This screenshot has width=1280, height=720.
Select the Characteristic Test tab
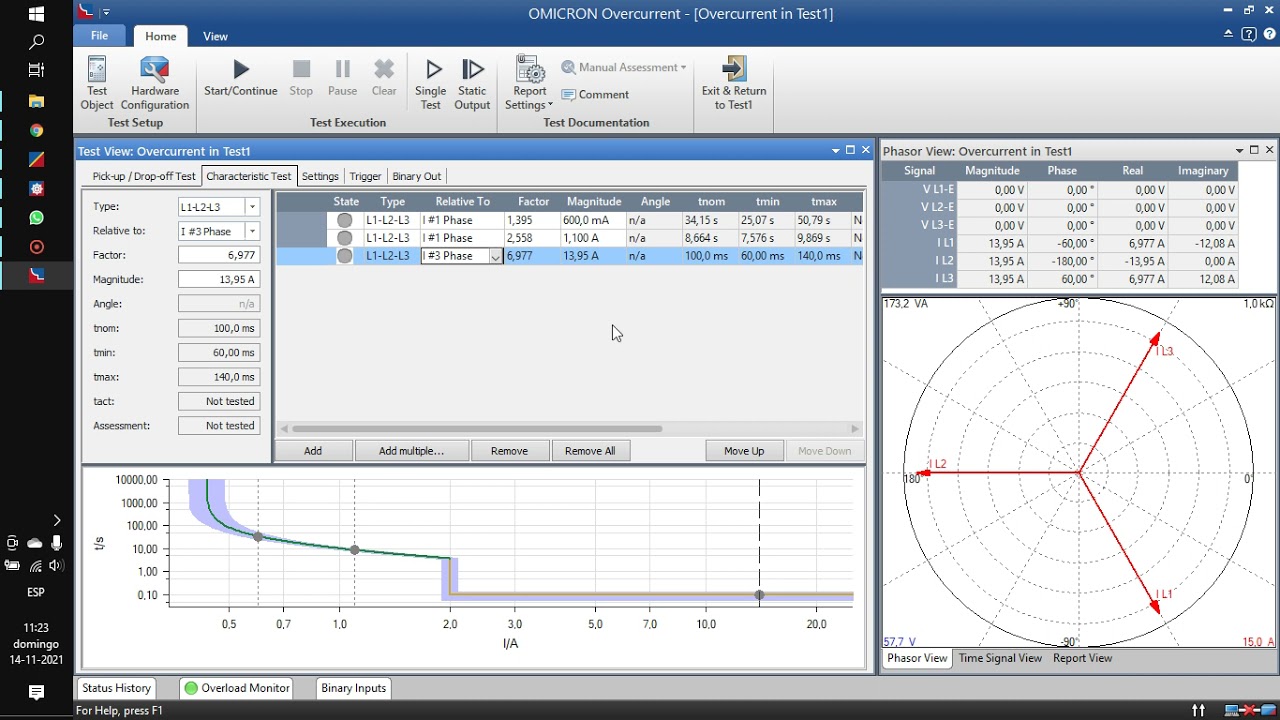tap(249, 176)
